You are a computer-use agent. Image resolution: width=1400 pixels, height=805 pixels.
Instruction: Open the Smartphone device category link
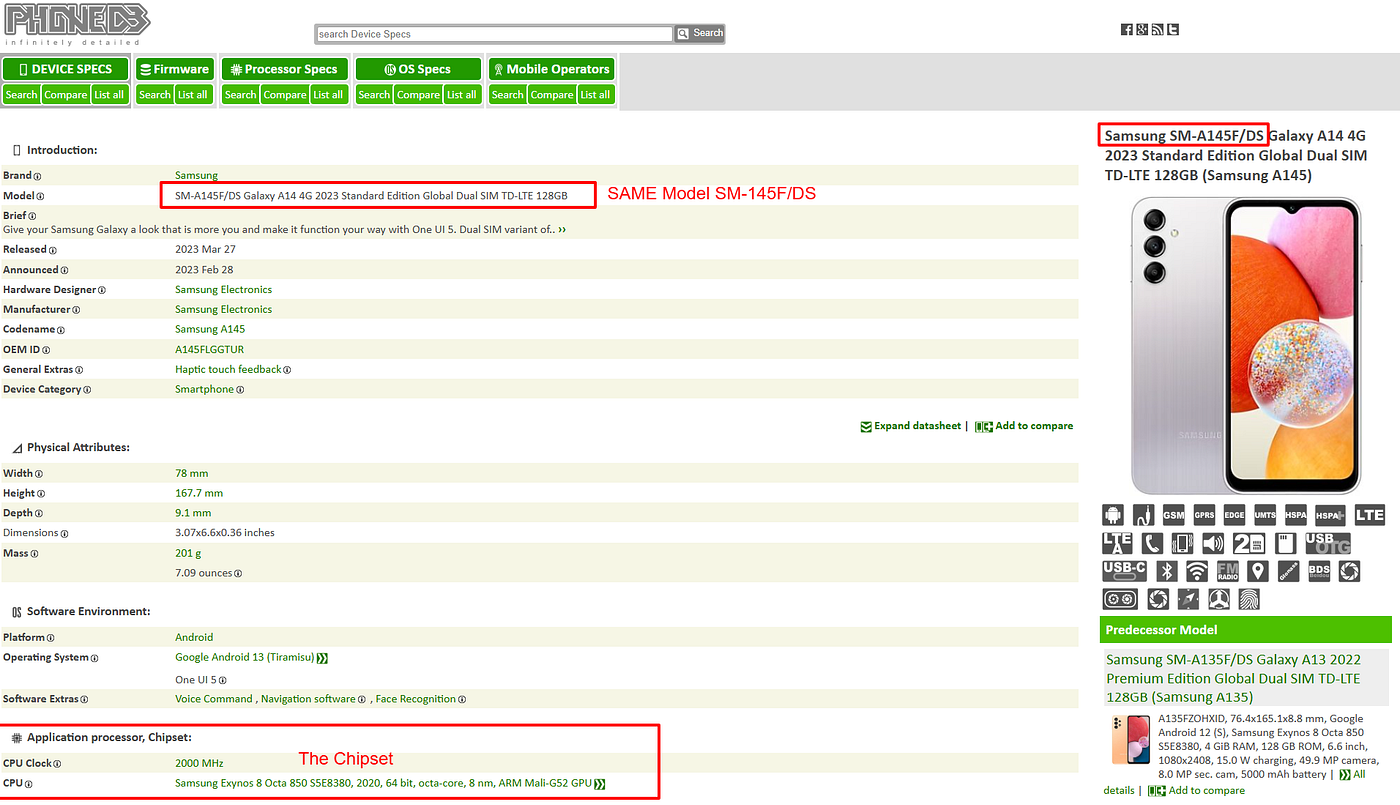tap(204, 390)
